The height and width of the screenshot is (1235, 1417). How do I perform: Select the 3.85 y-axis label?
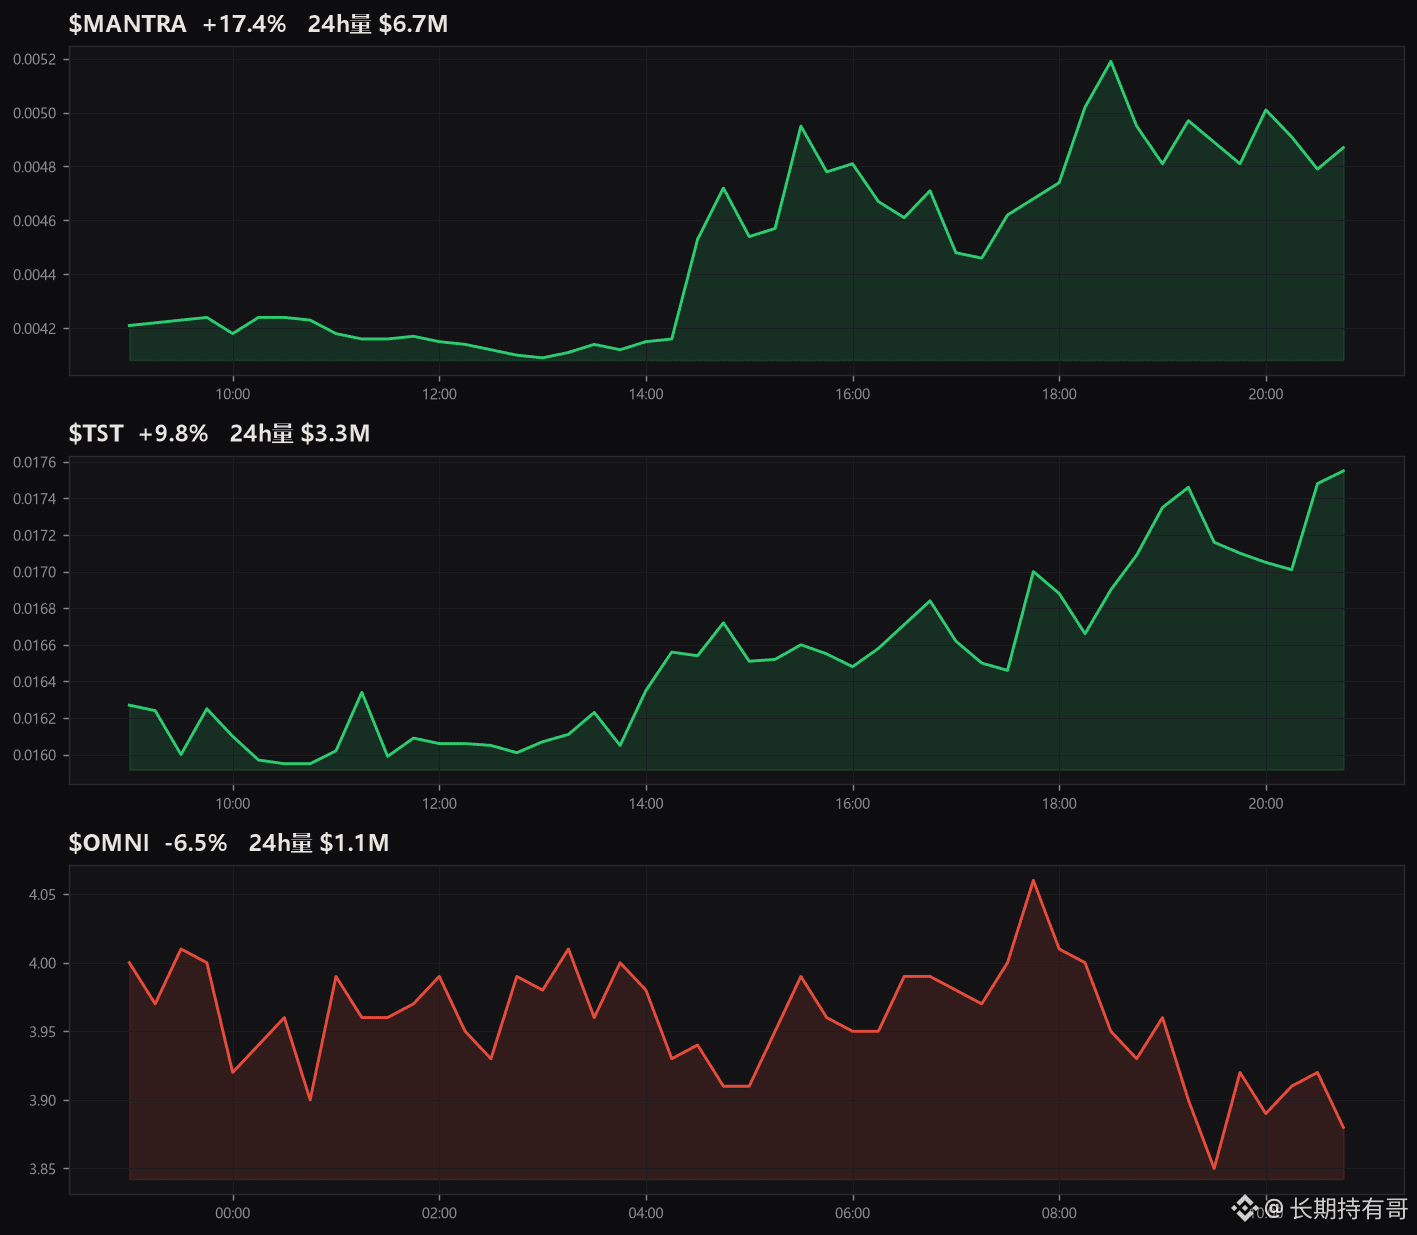click(42, 1169)
